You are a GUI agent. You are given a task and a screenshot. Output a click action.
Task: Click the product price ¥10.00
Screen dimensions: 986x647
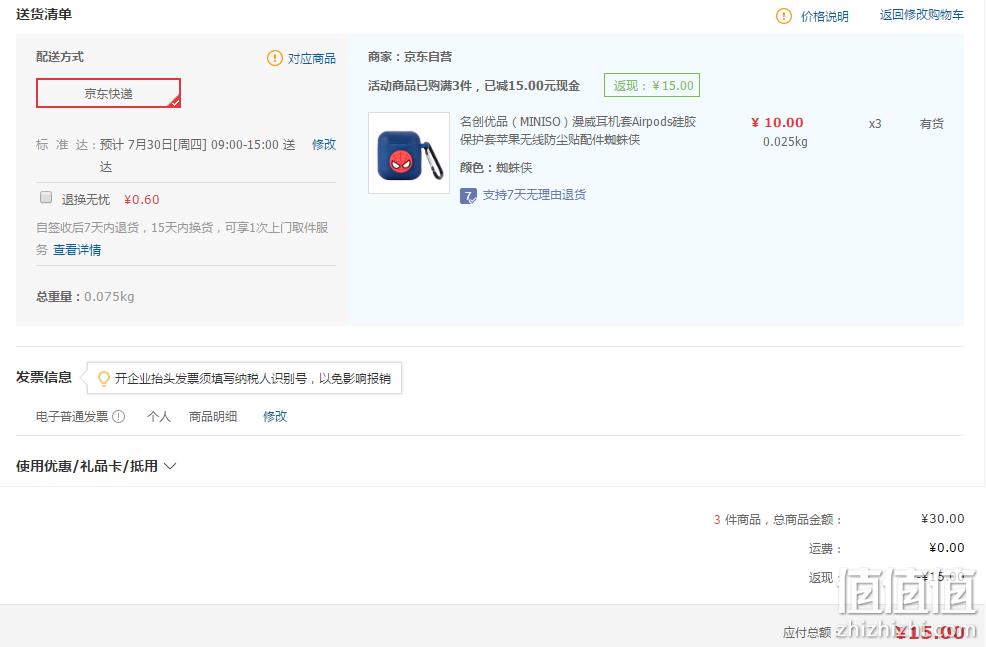point(777,123)
